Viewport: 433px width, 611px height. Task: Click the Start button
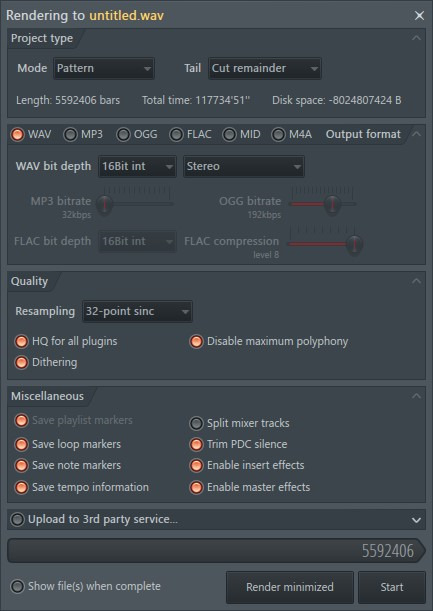(x=392, y=587)
